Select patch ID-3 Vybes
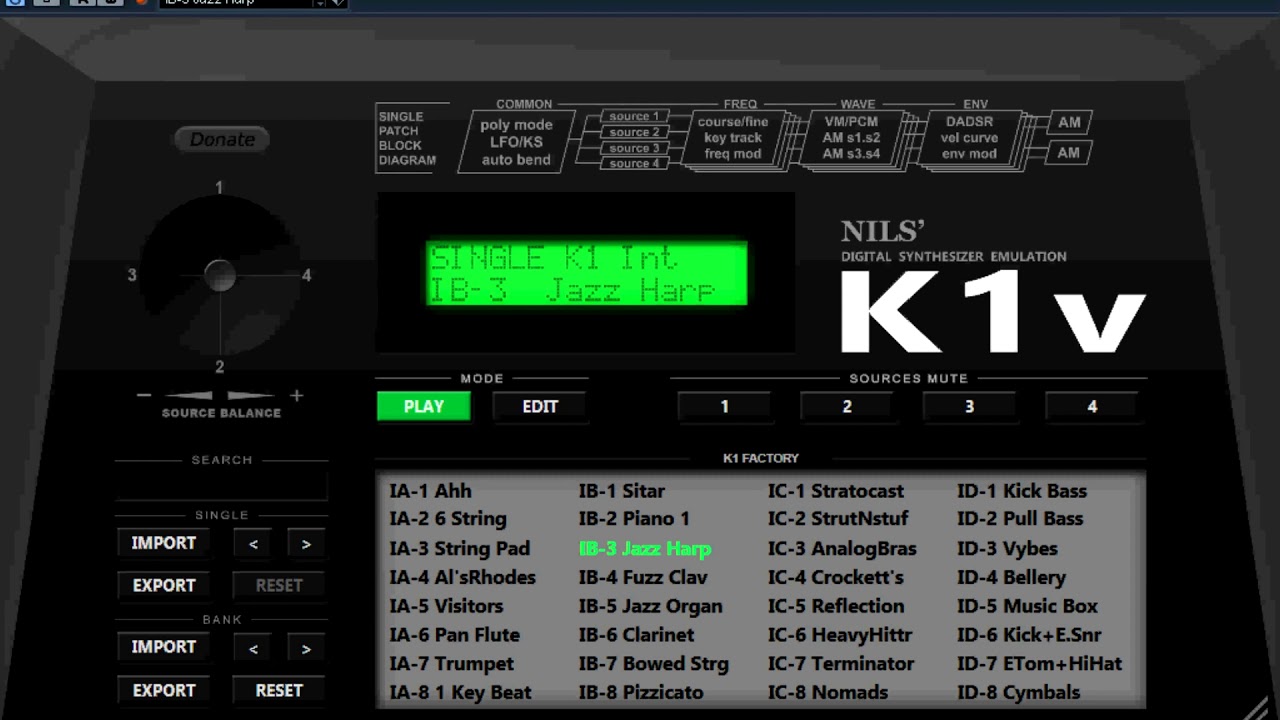 (1007, 548)
